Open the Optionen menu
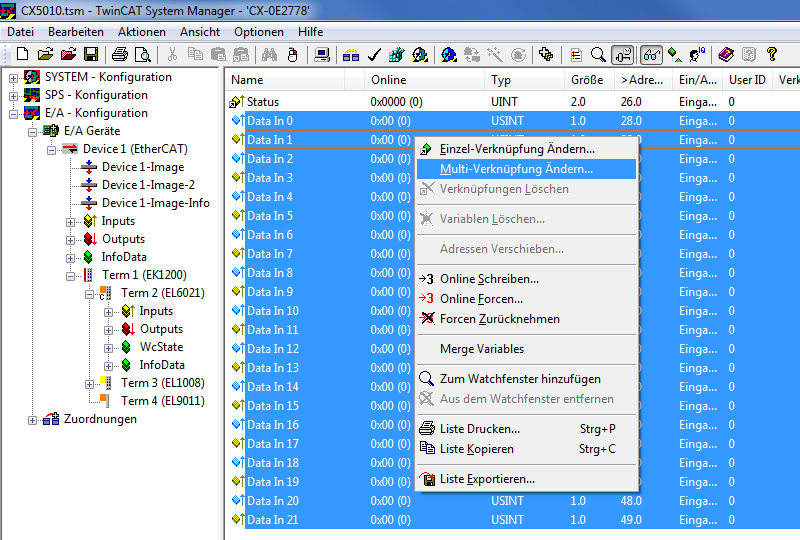This screenshot has height=540, width=800. coord(259,32)
